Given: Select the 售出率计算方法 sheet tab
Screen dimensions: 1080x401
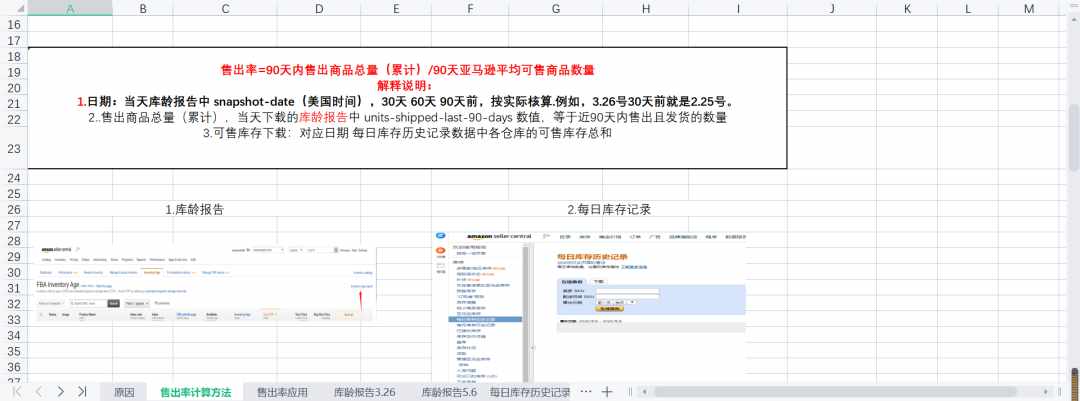Looking at the screenshot, I should tap(196, 392).
